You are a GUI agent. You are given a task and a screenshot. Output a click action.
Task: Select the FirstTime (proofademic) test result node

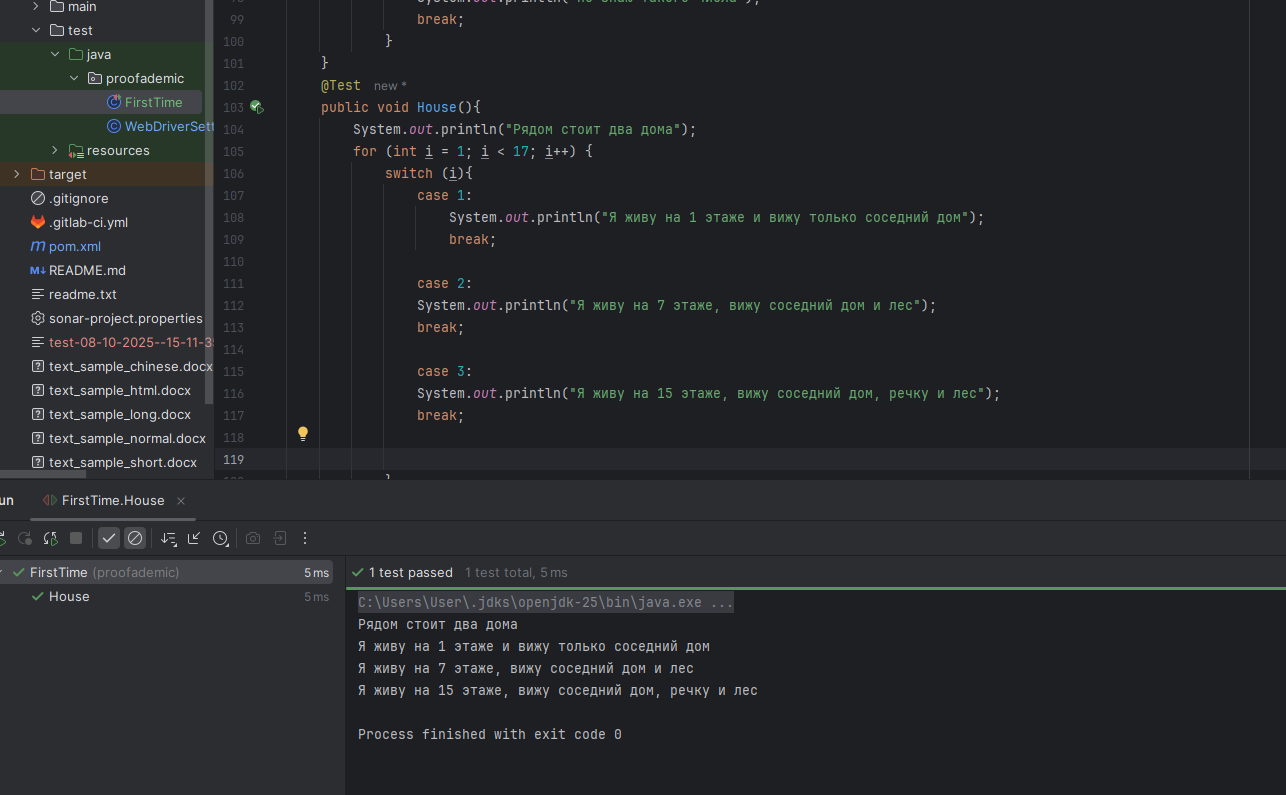[166, 572]
